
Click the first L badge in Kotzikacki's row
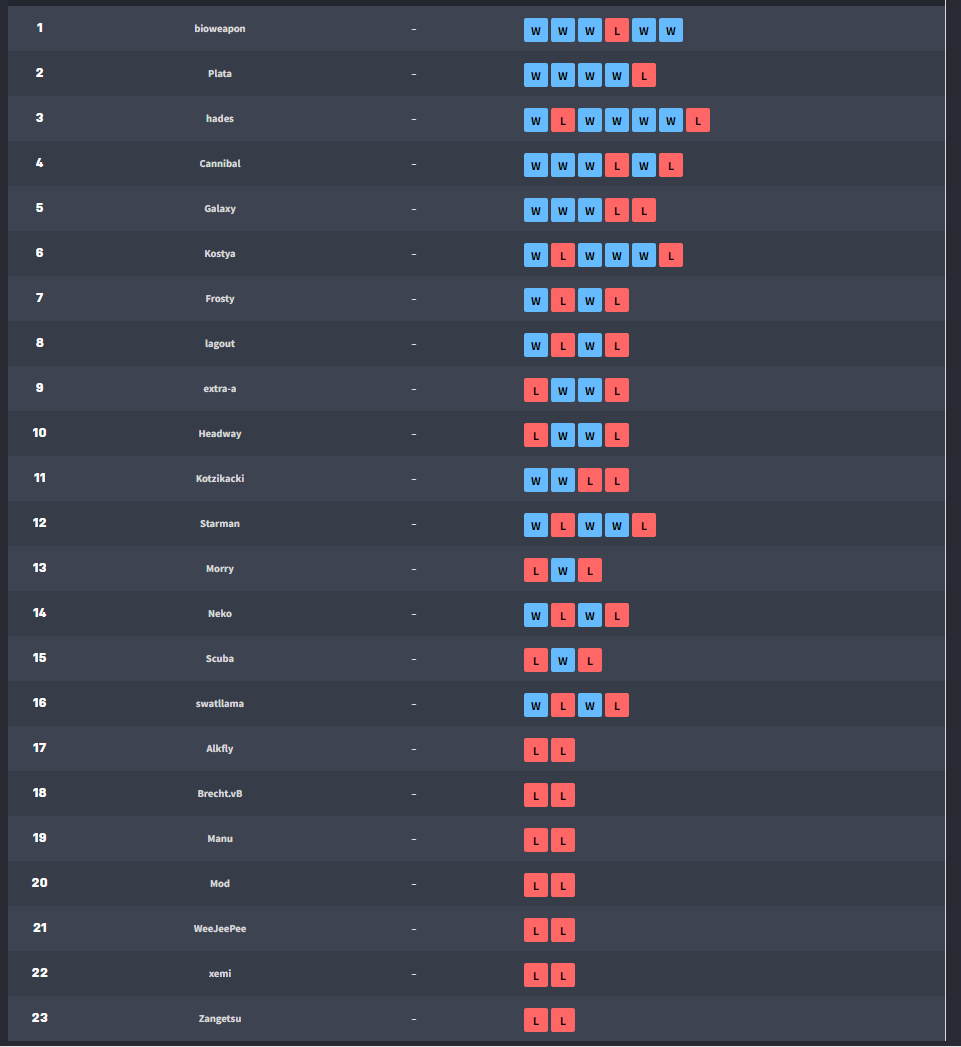pyautogui.click(x=590, y=481)
